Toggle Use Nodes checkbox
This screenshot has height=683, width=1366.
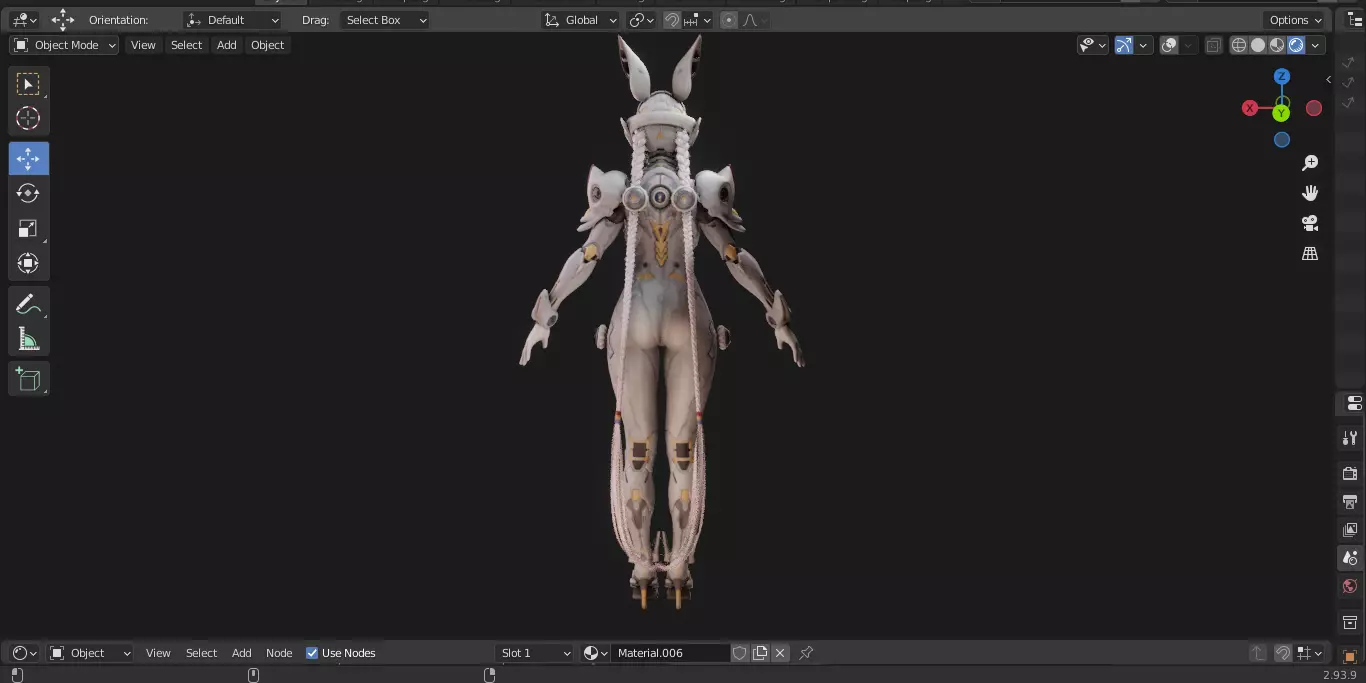(x=312, y=653)
